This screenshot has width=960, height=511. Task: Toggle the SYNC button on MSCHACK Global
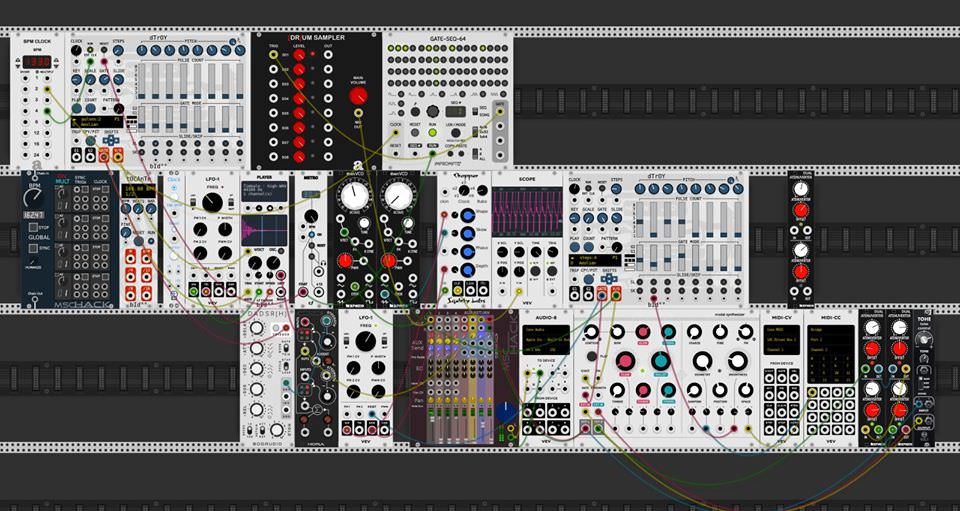pos(33,248)
